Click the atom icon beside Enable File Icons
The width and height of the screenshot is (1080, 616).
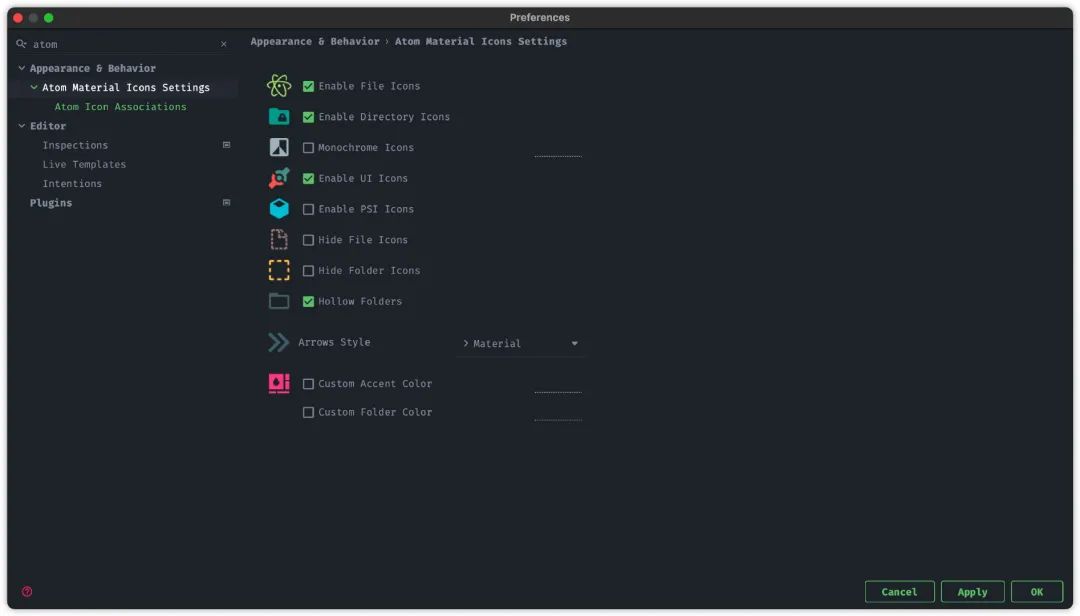[279, 86]
